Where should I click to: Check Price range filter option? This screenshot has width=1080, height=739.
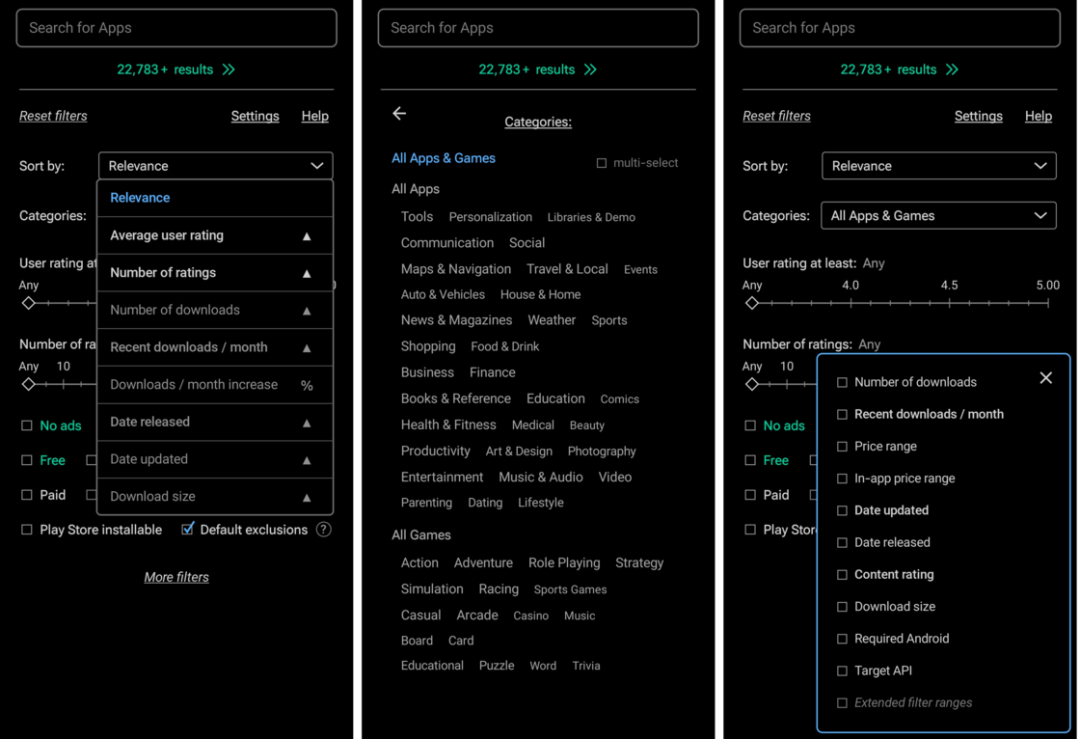pos(842,446)
